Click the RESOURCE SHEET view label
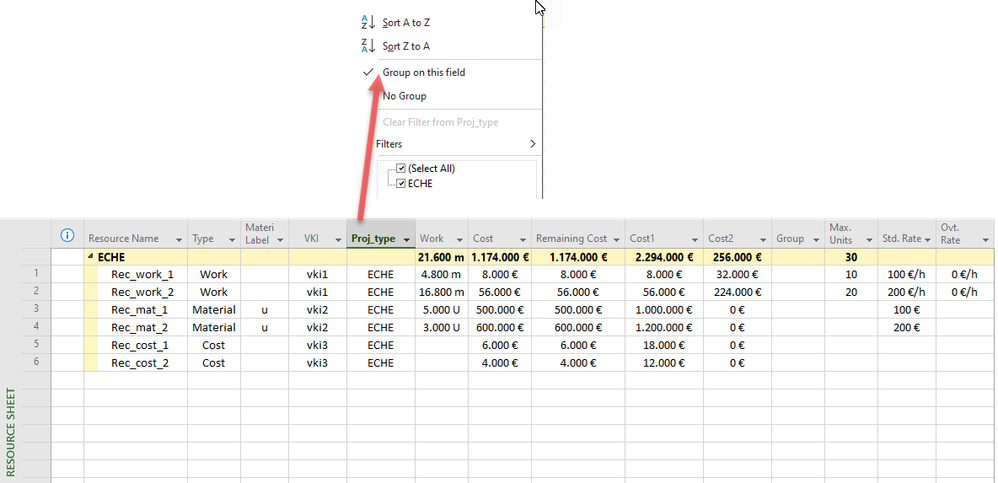Viewport: 998px width, 483px height. (10, 431)
